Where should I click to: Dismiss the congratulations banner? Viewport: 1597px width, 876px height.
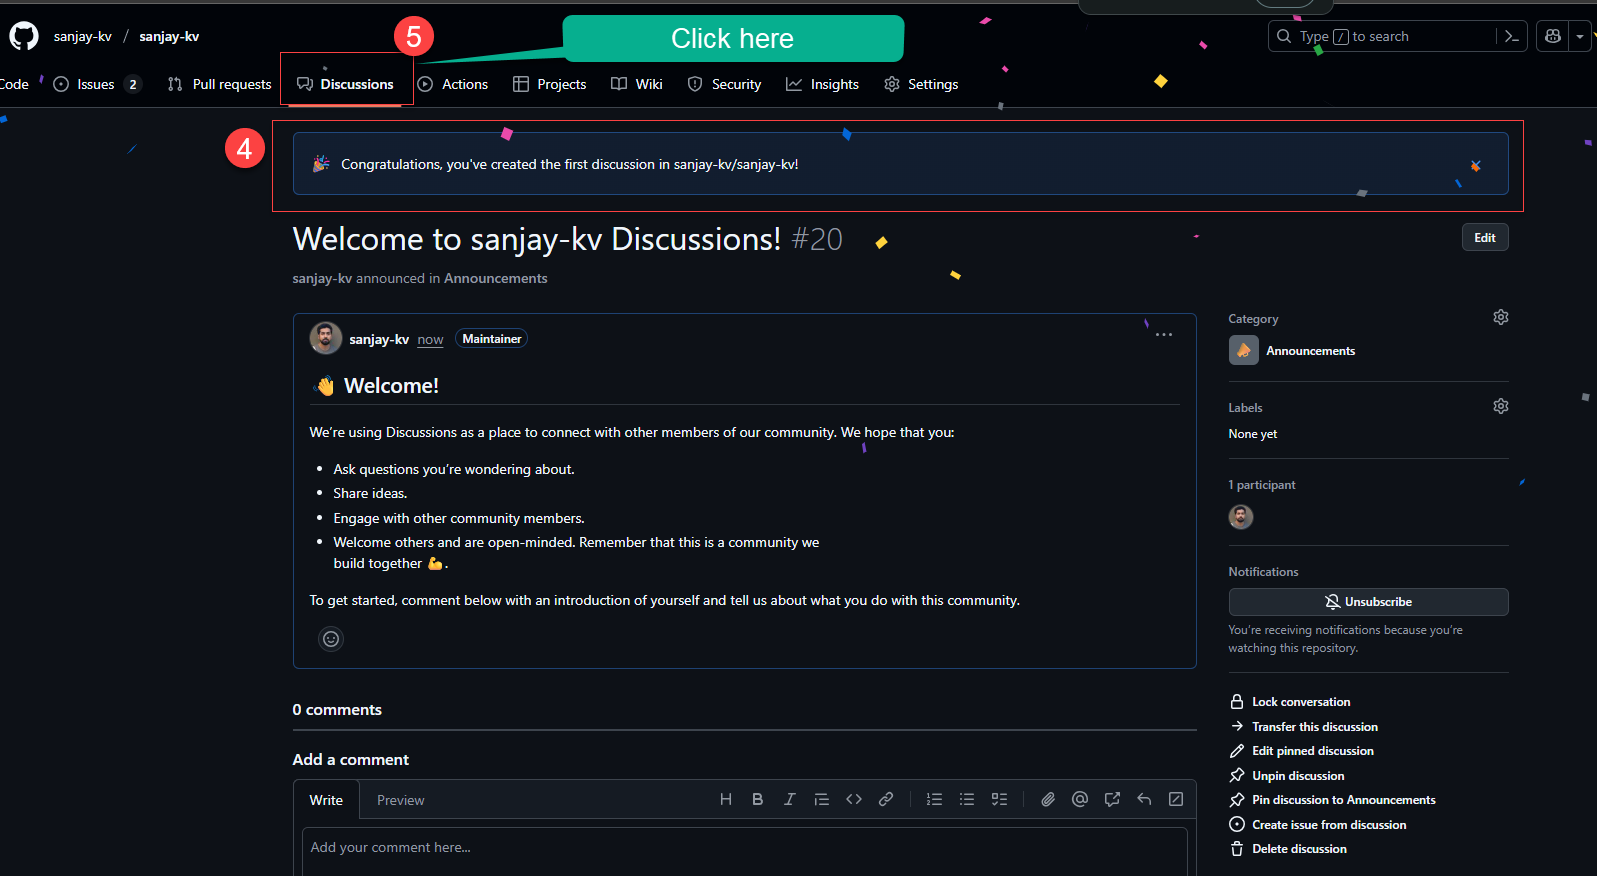pyautogui.click(x=1475, y=165)
